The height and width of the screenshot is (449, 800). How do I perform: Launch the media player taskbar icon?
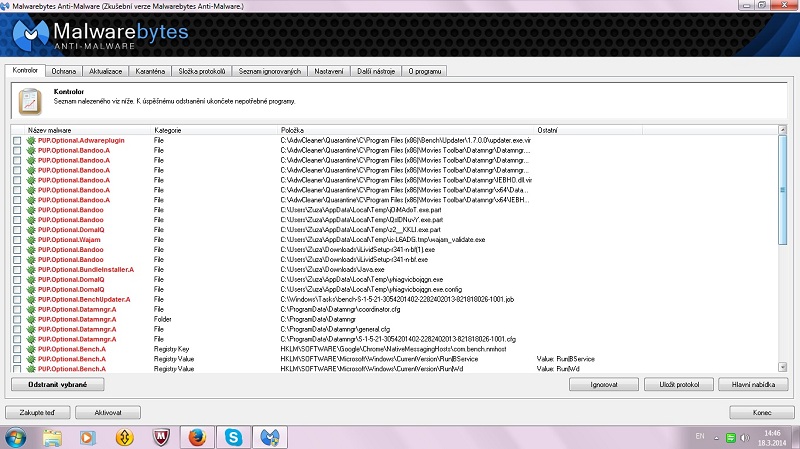(88, 436)
